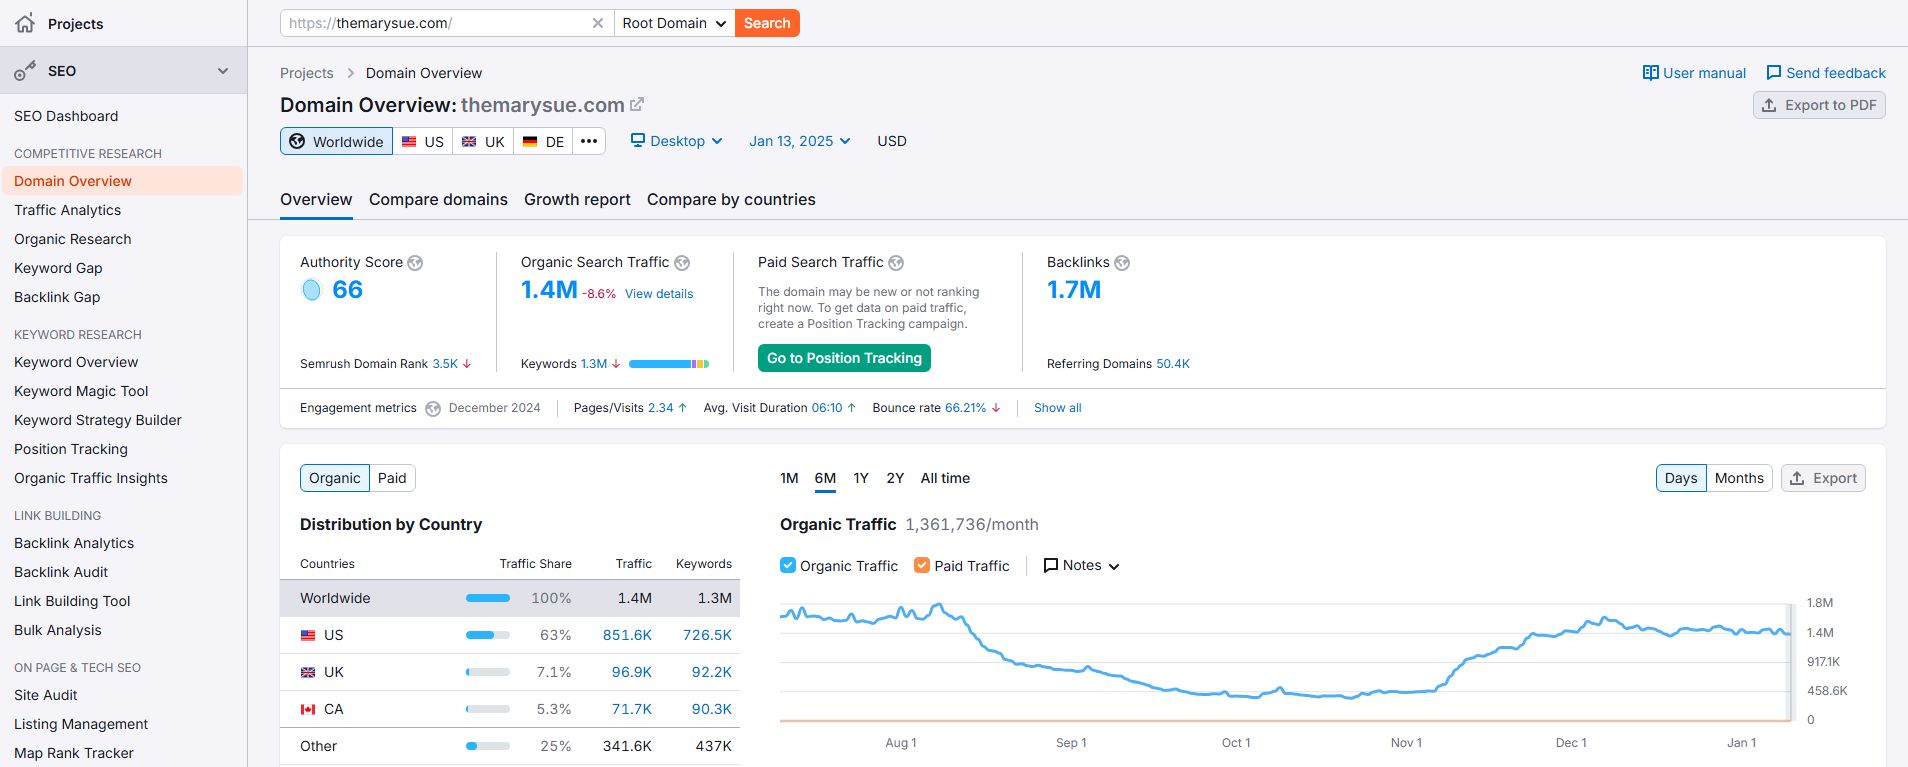Click the CA keywords value 90.3K

coord(711,709)
